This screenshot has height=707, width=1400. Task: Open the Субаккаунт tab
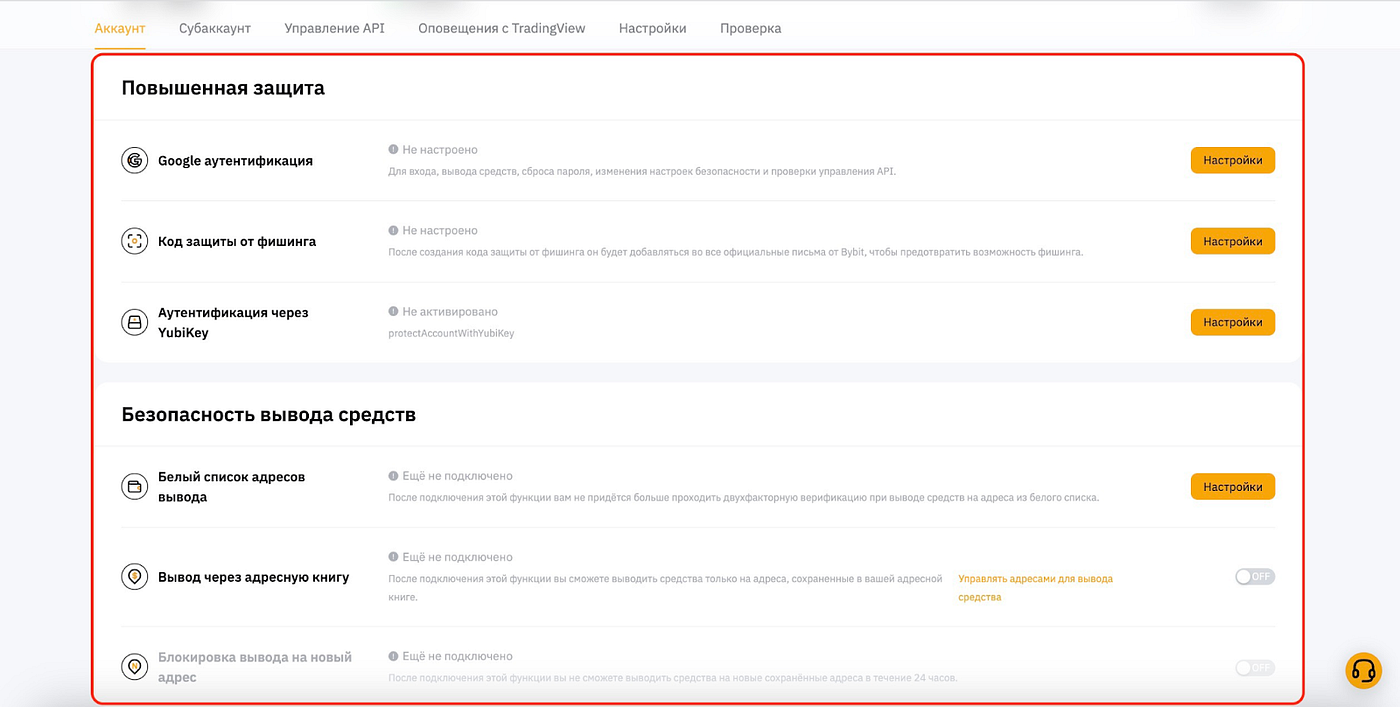pos(215,28)
